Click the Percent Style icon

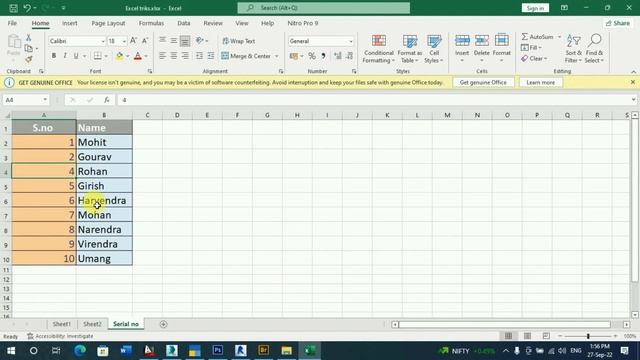tap(312, 56)
